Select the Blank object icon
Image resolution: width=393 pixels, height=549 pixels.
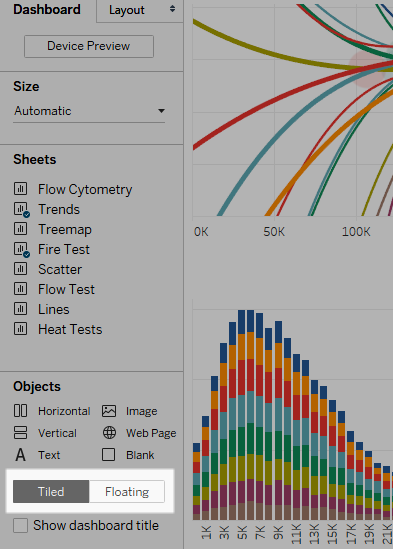point(109,455)
